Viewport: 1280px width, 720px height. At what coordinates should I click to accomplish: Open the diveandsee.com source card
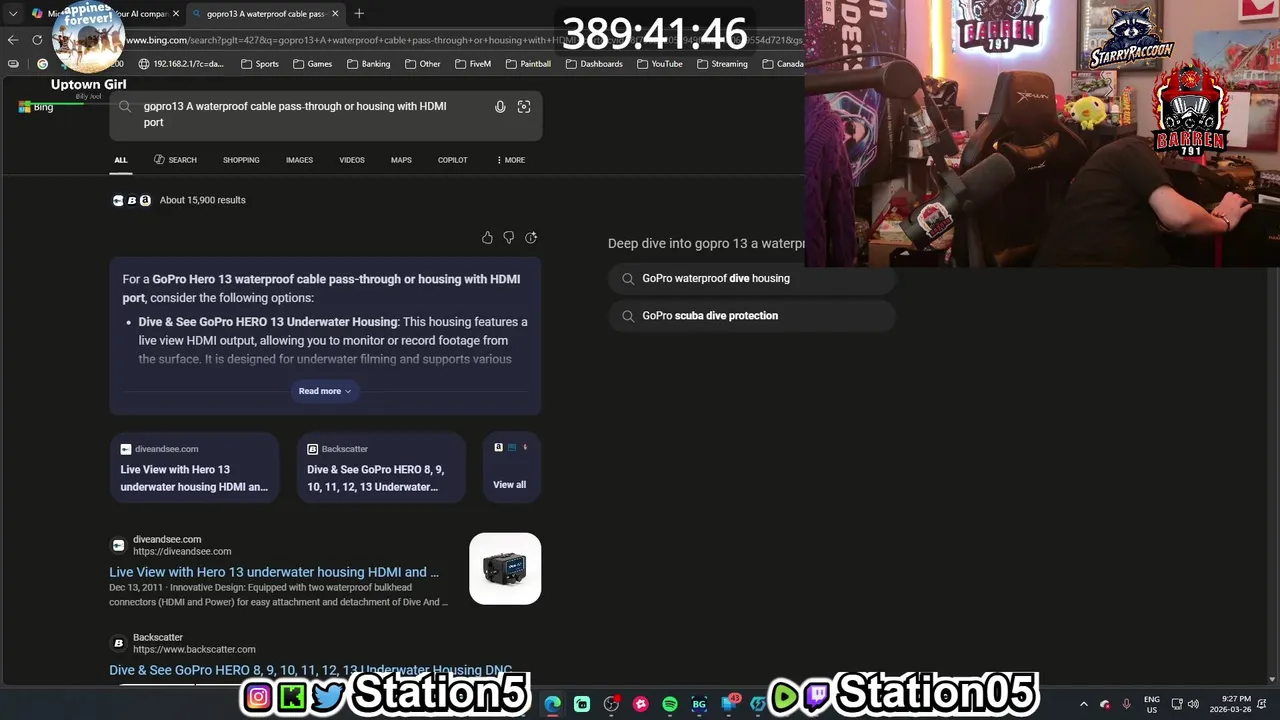(x=194, y=467)
